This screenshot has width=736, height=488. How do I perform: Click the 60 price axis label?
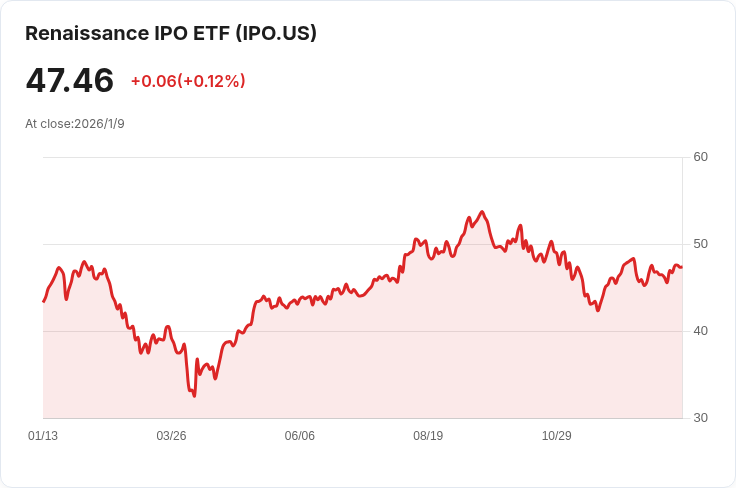pyautogui.click(x=700, y=157)
